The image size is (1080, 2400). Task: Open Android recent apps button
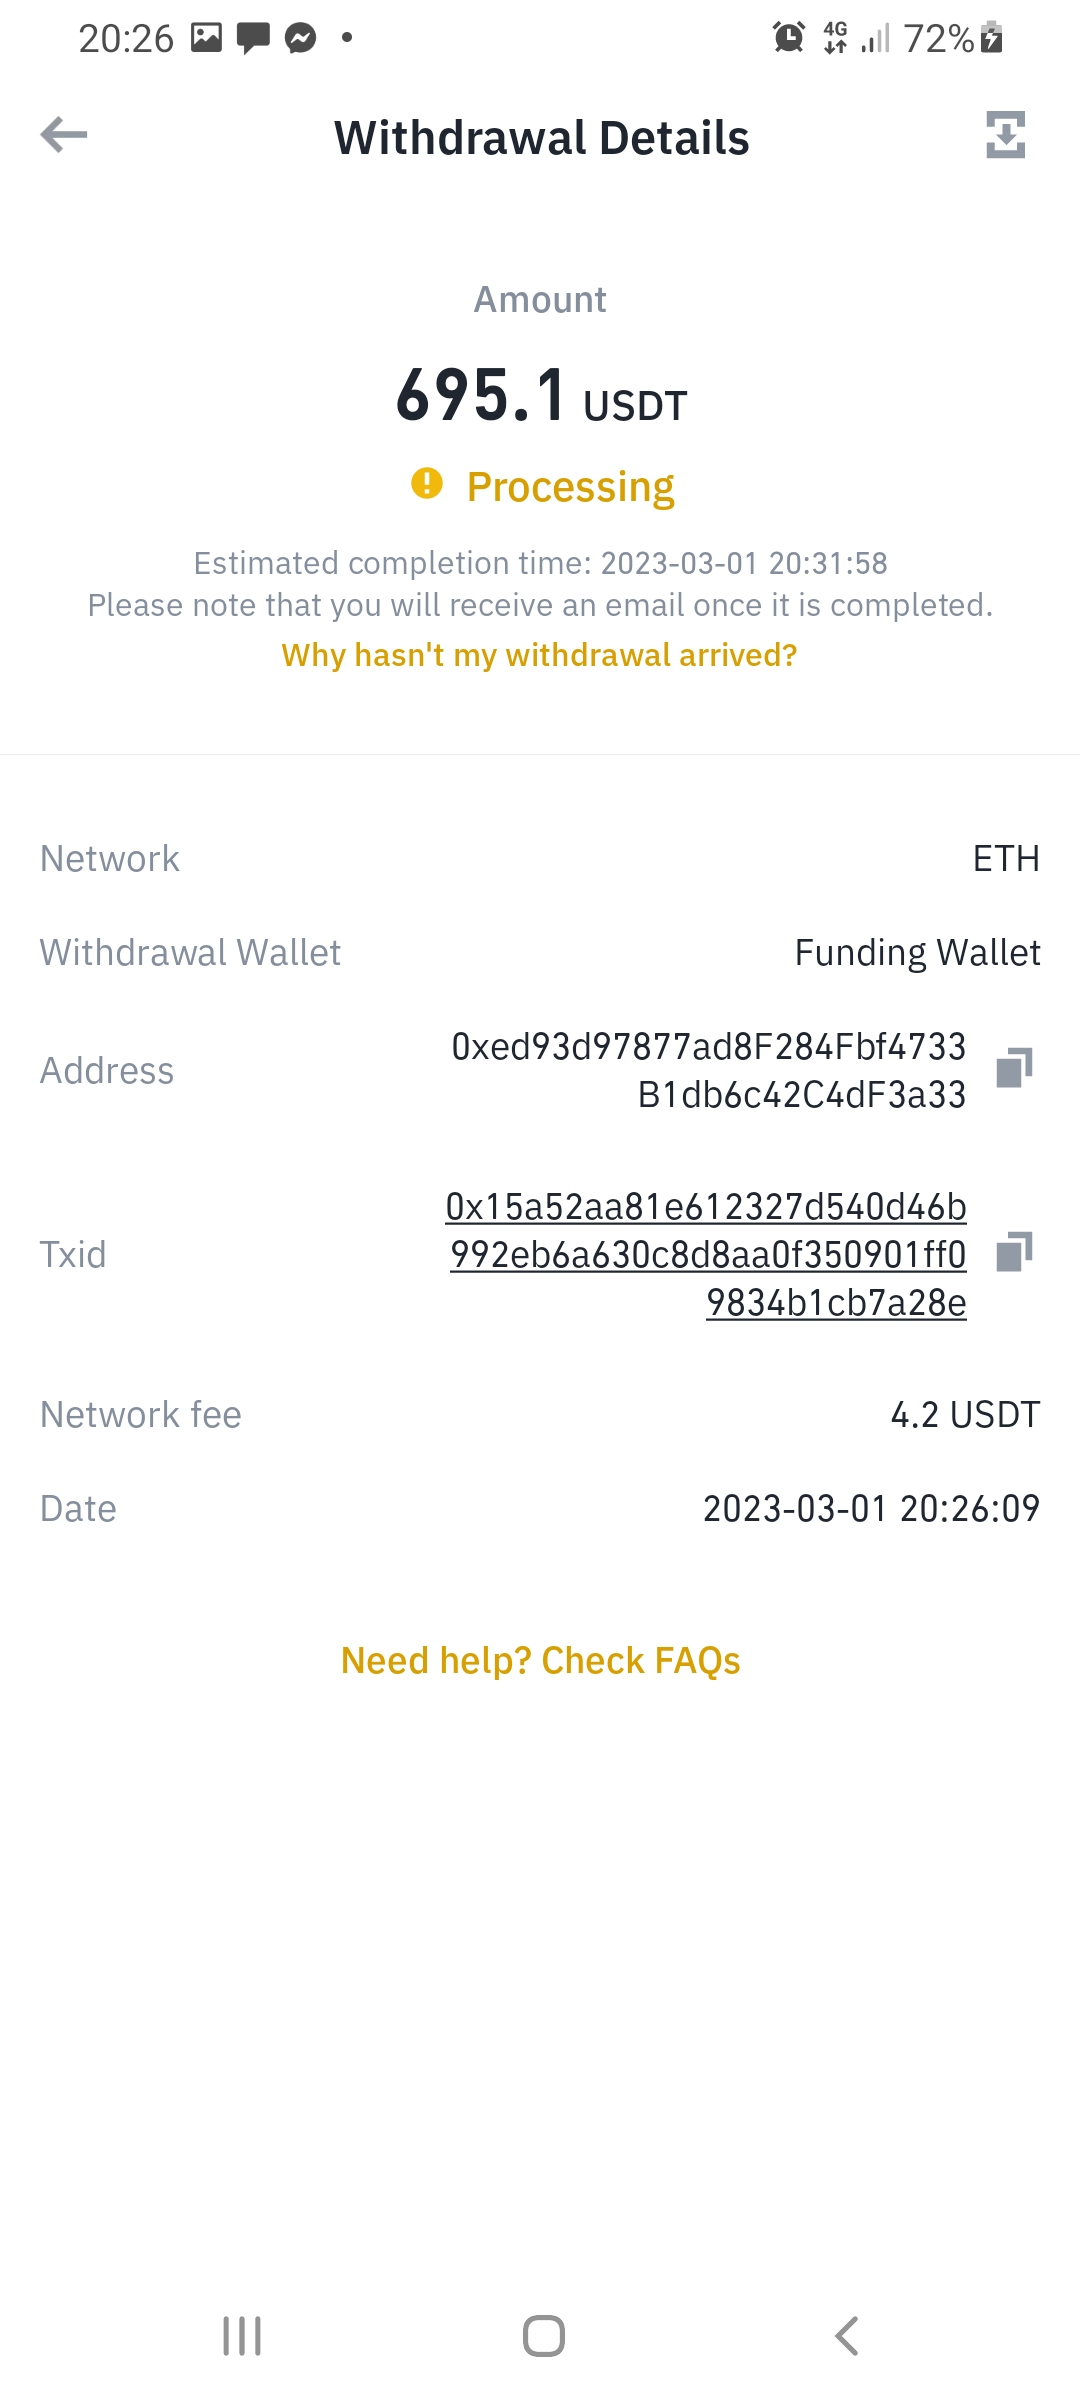[242, 2336]
